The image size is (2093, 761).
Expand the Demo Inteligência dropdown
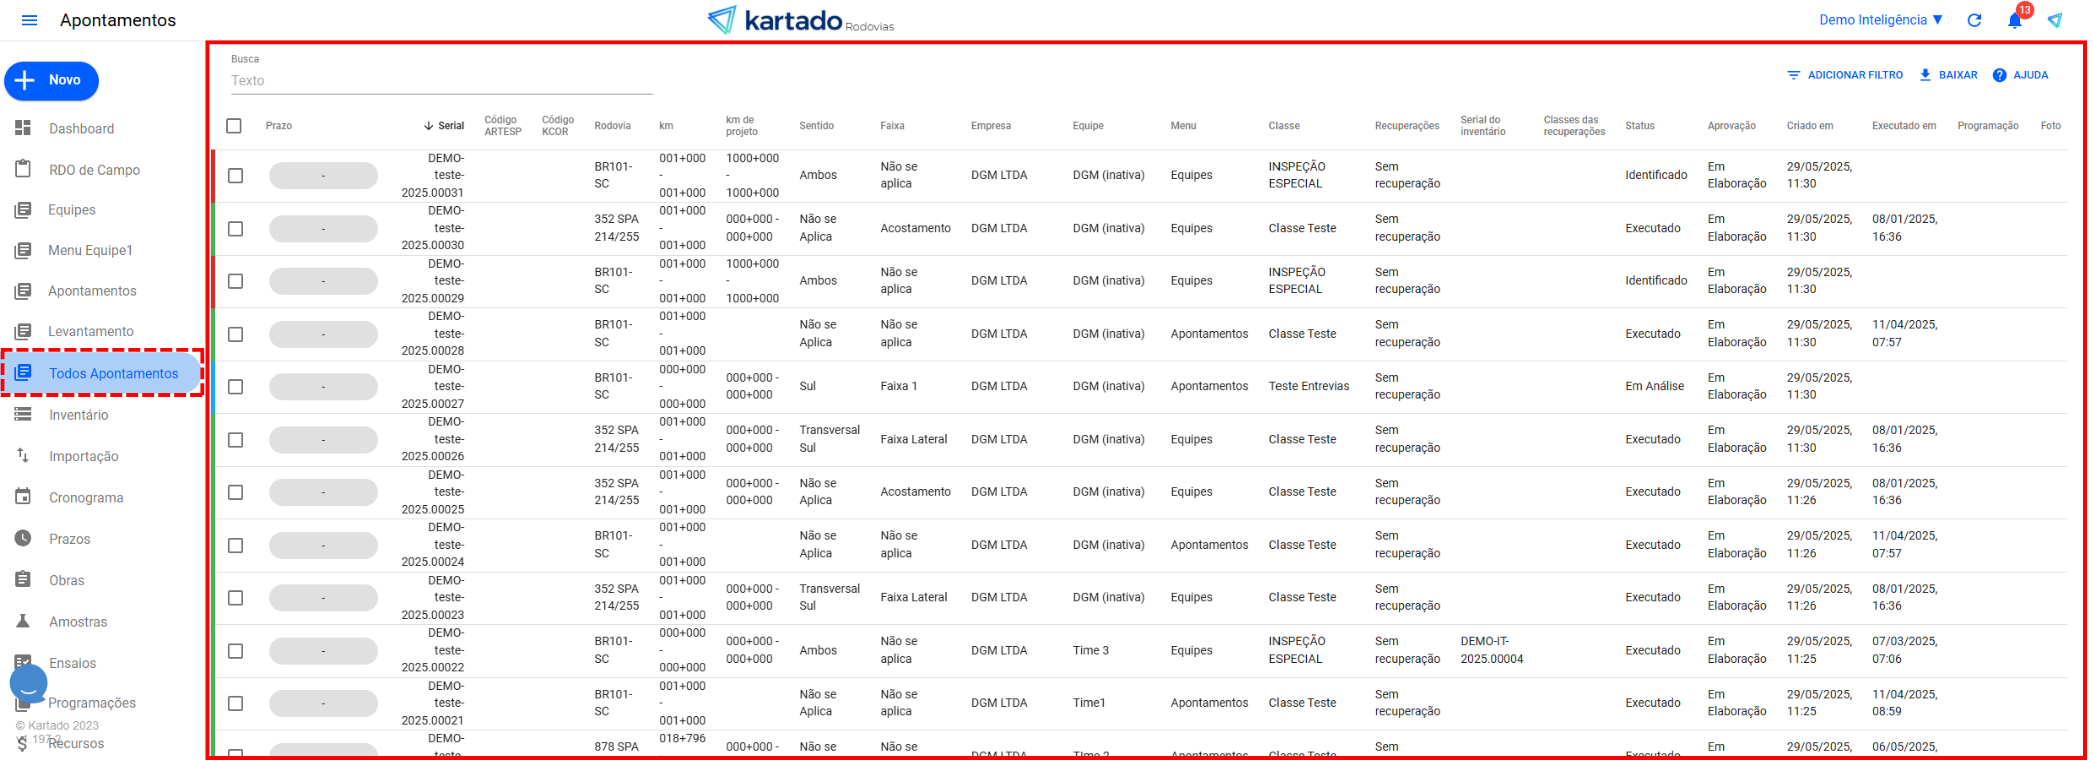click(1880, 20)
